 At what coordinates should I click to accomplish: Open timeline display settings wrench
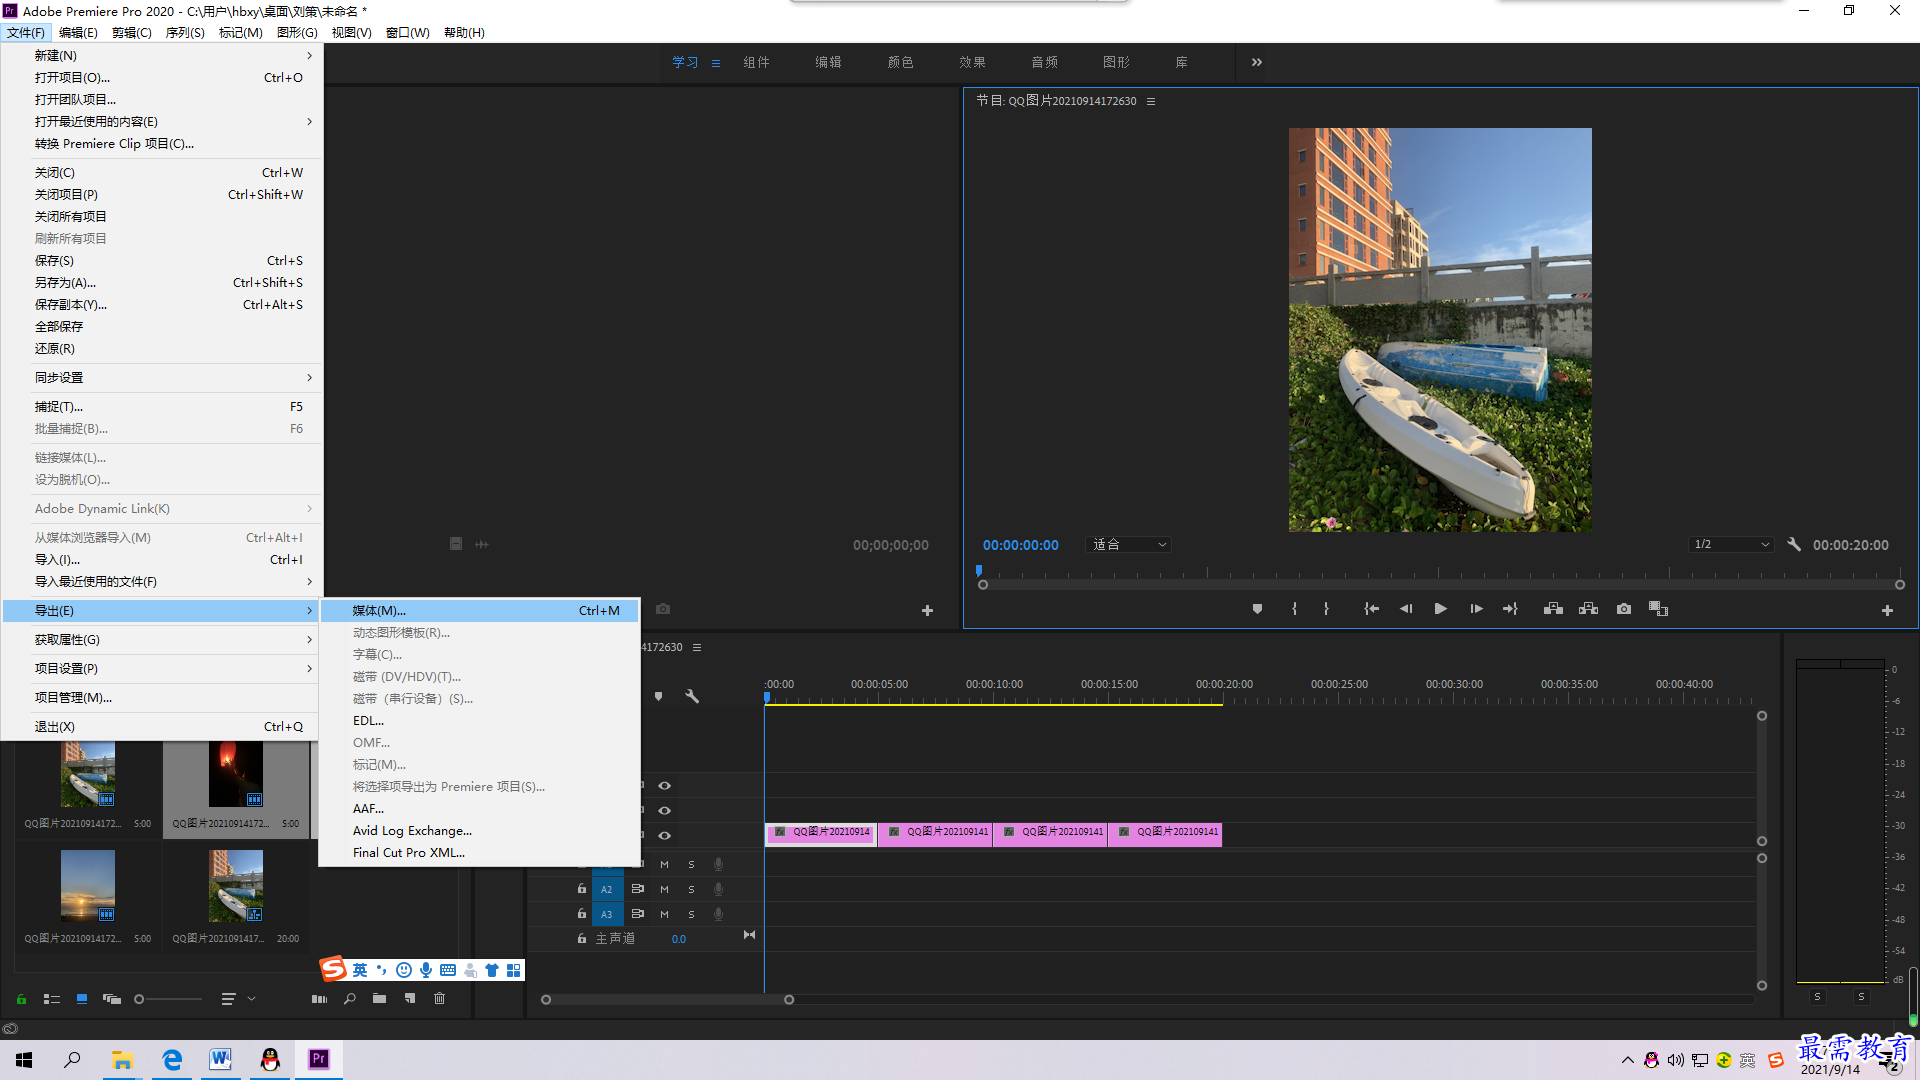point(691,696)
